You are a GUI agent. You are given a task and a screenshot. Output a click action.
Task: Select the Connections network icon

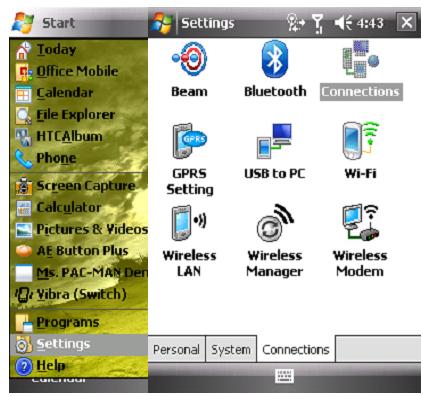pos(361,59)
